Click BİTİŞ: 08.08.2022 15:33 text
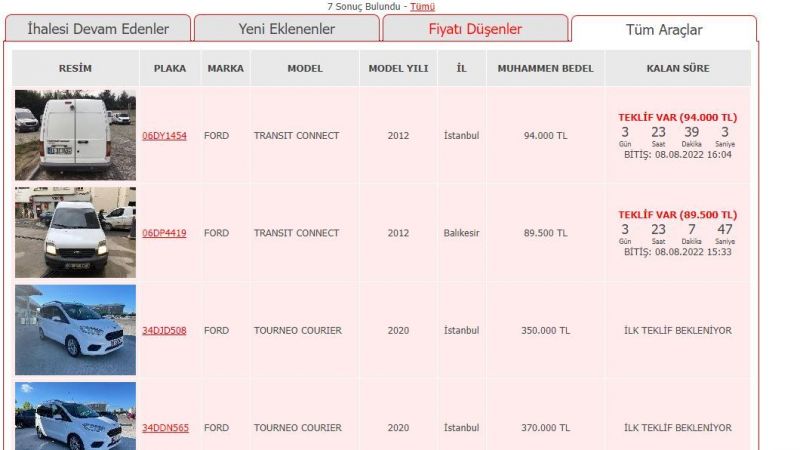800x450 pixels. [678, 252]
